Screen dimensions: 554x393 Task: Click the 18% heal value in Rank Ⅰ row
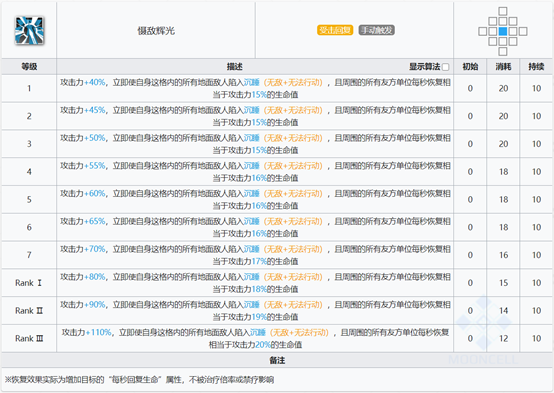tap(259, 289)
